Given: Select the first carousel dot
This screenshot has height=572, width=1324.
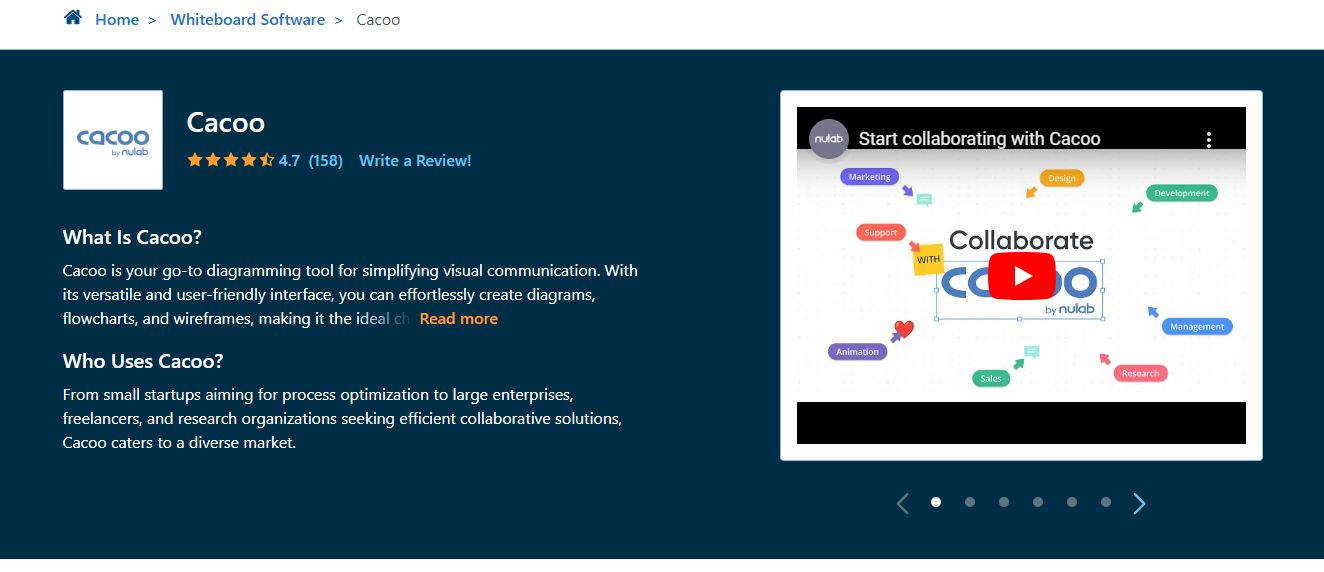Looking at the screenshot, I should 936,502.
